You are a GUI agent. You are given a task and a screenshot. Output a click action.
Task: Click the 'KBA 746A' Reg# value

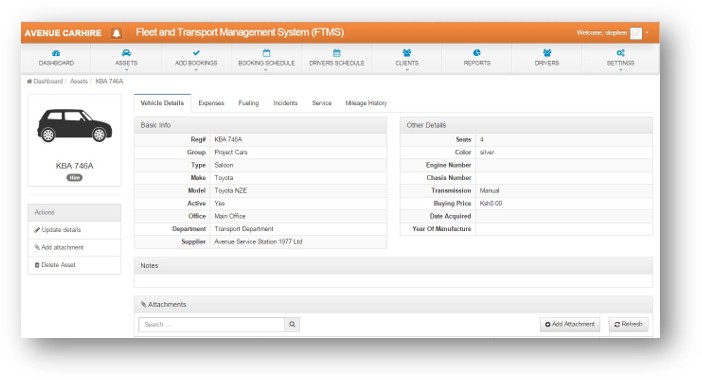pos(228,140)
